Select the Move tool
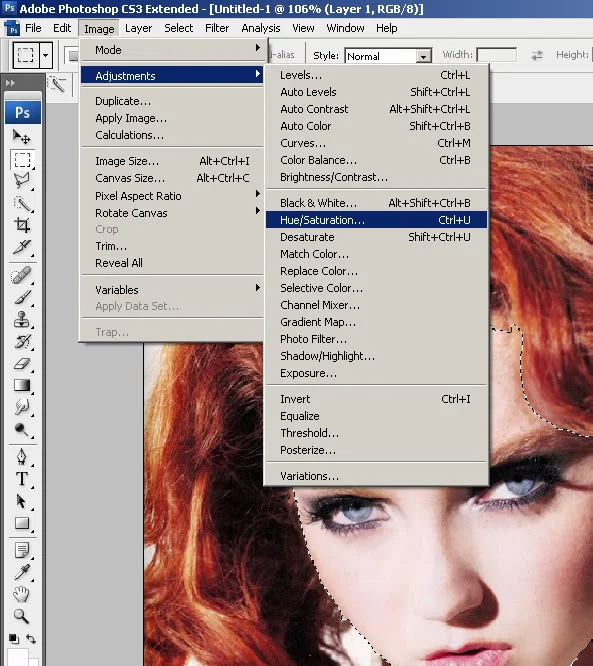Image resolution: width=593 pixels, height=666 pixels. coord(22,137)
